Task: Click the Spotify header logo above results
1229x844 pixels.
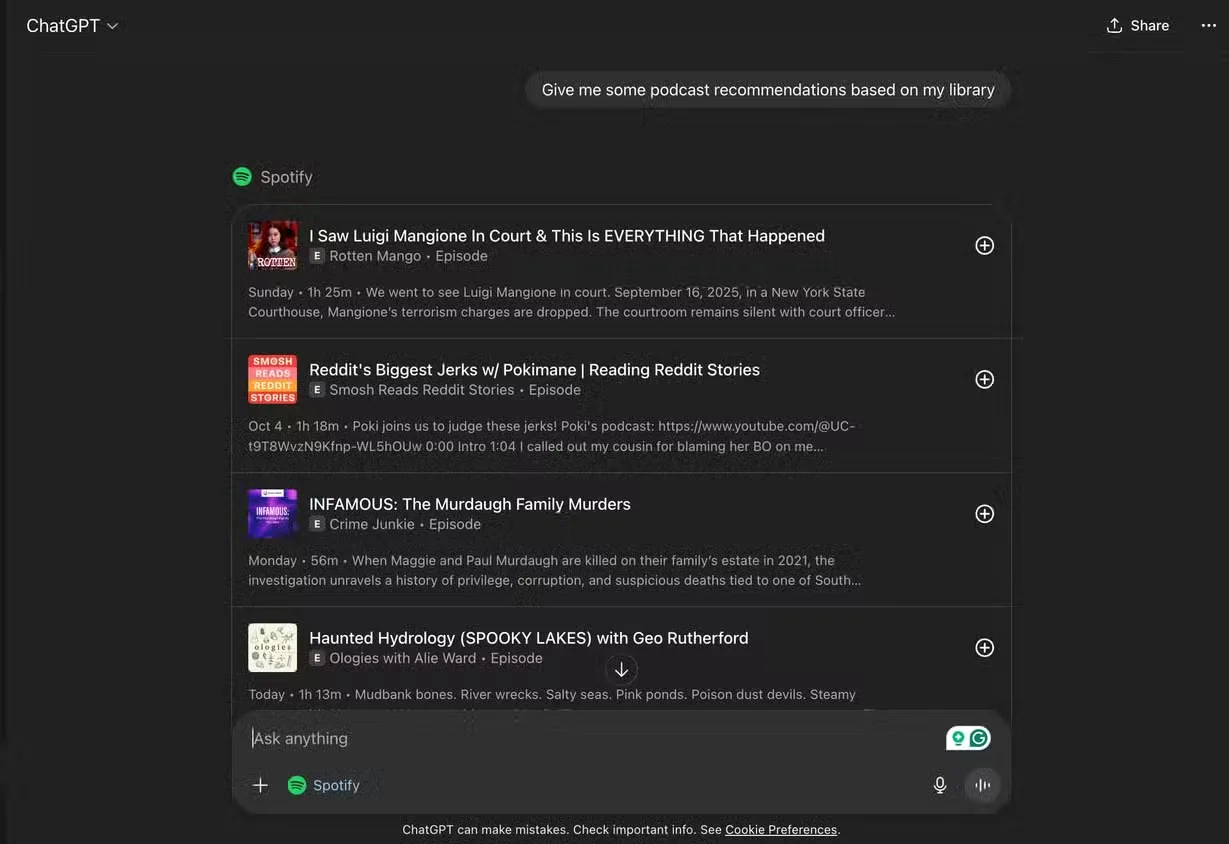Action: click(242, 177)
